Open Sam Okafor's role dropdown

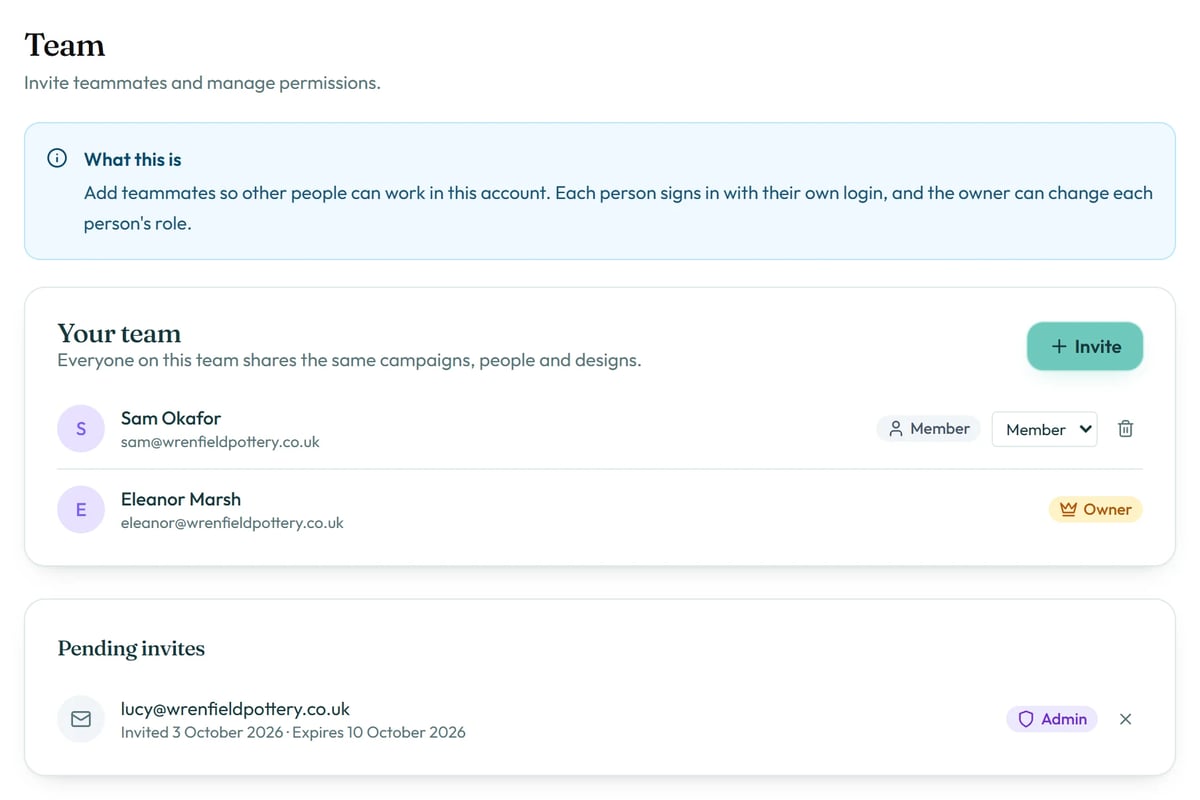[1044, 429]
